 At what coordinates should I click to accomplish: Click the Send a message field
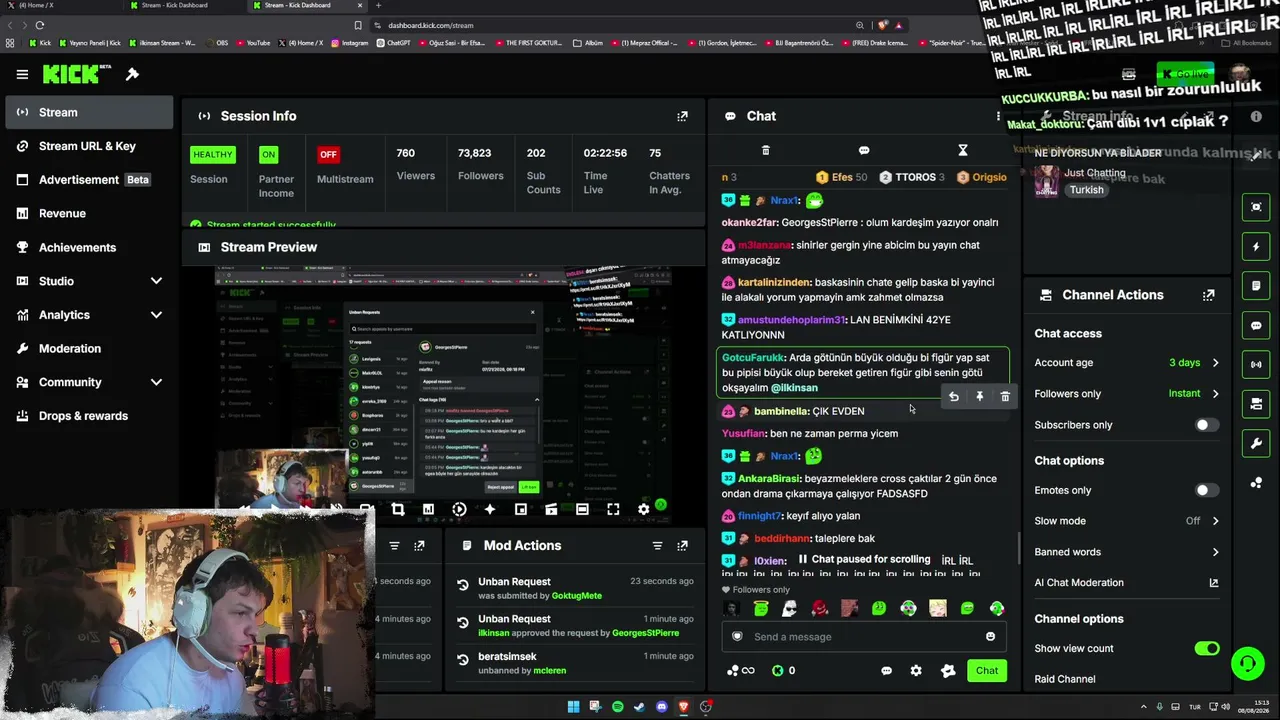point(864,636)
